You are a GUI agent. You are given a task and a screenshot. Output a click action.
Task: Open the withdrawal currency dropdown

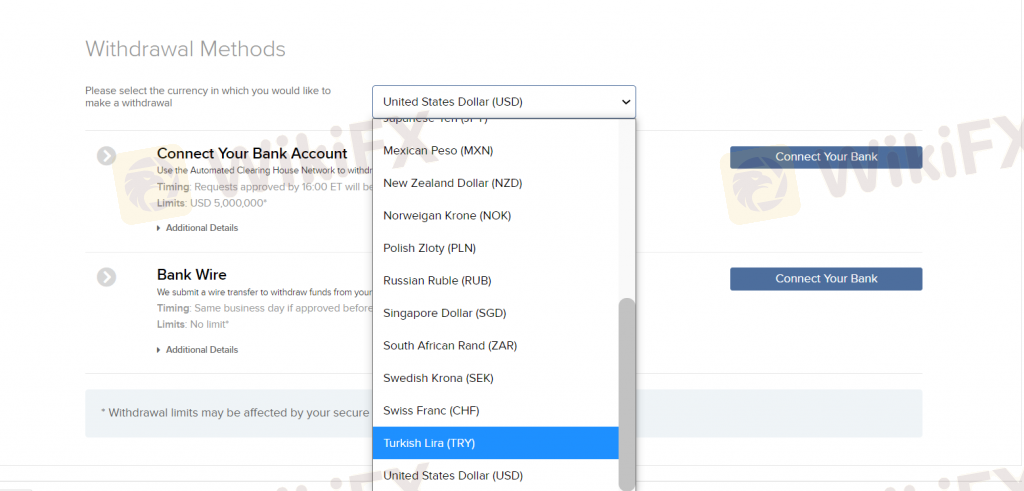[x=503, y=102]
